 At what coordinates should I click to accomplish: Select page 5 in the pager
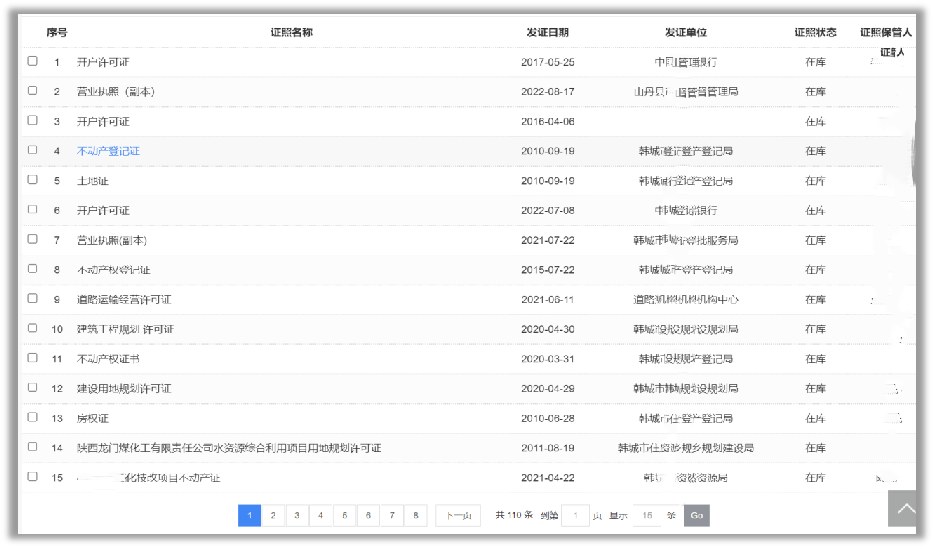pyautogui.click(x=344, y=515)
